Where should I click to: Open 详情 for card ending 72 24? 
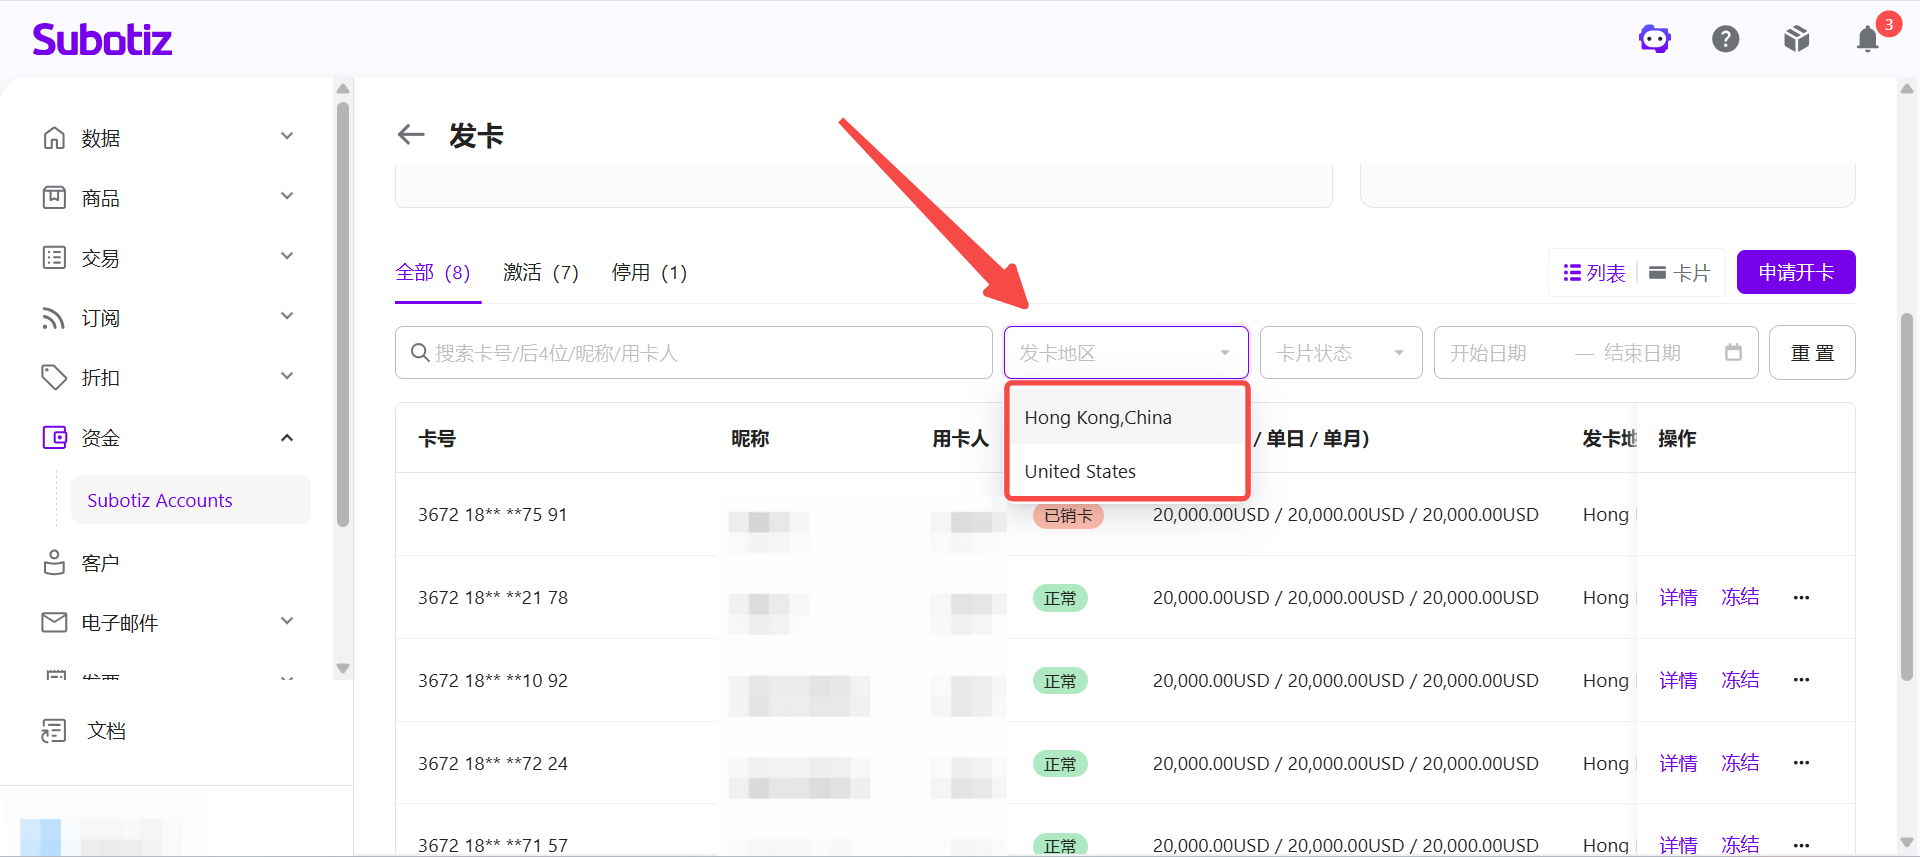pos(1678,763)
